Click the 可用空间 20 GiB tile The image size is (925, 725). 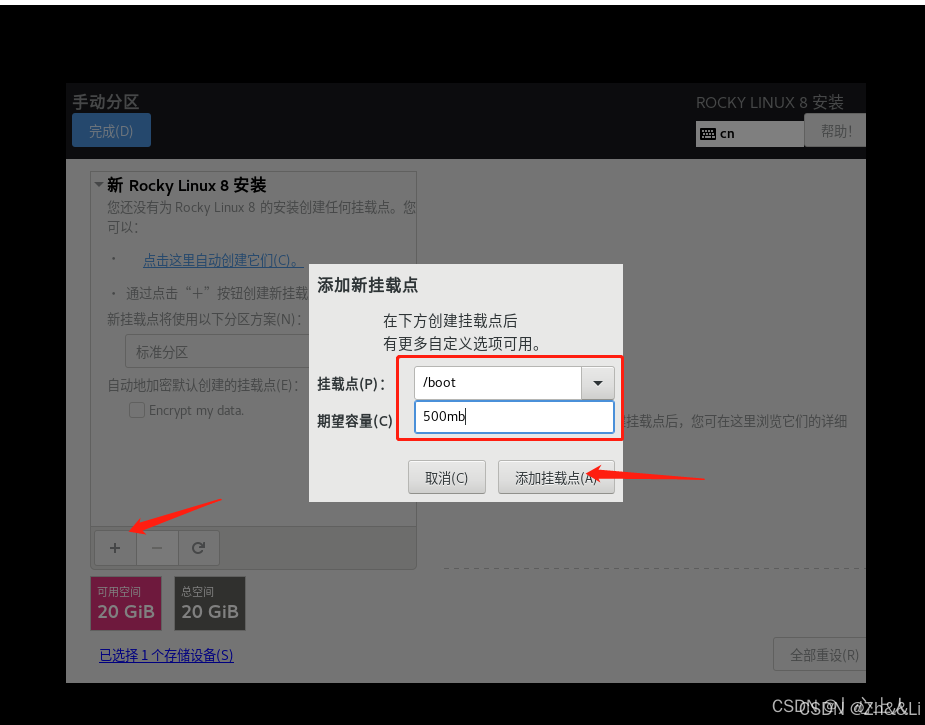[x=126, y=603]
